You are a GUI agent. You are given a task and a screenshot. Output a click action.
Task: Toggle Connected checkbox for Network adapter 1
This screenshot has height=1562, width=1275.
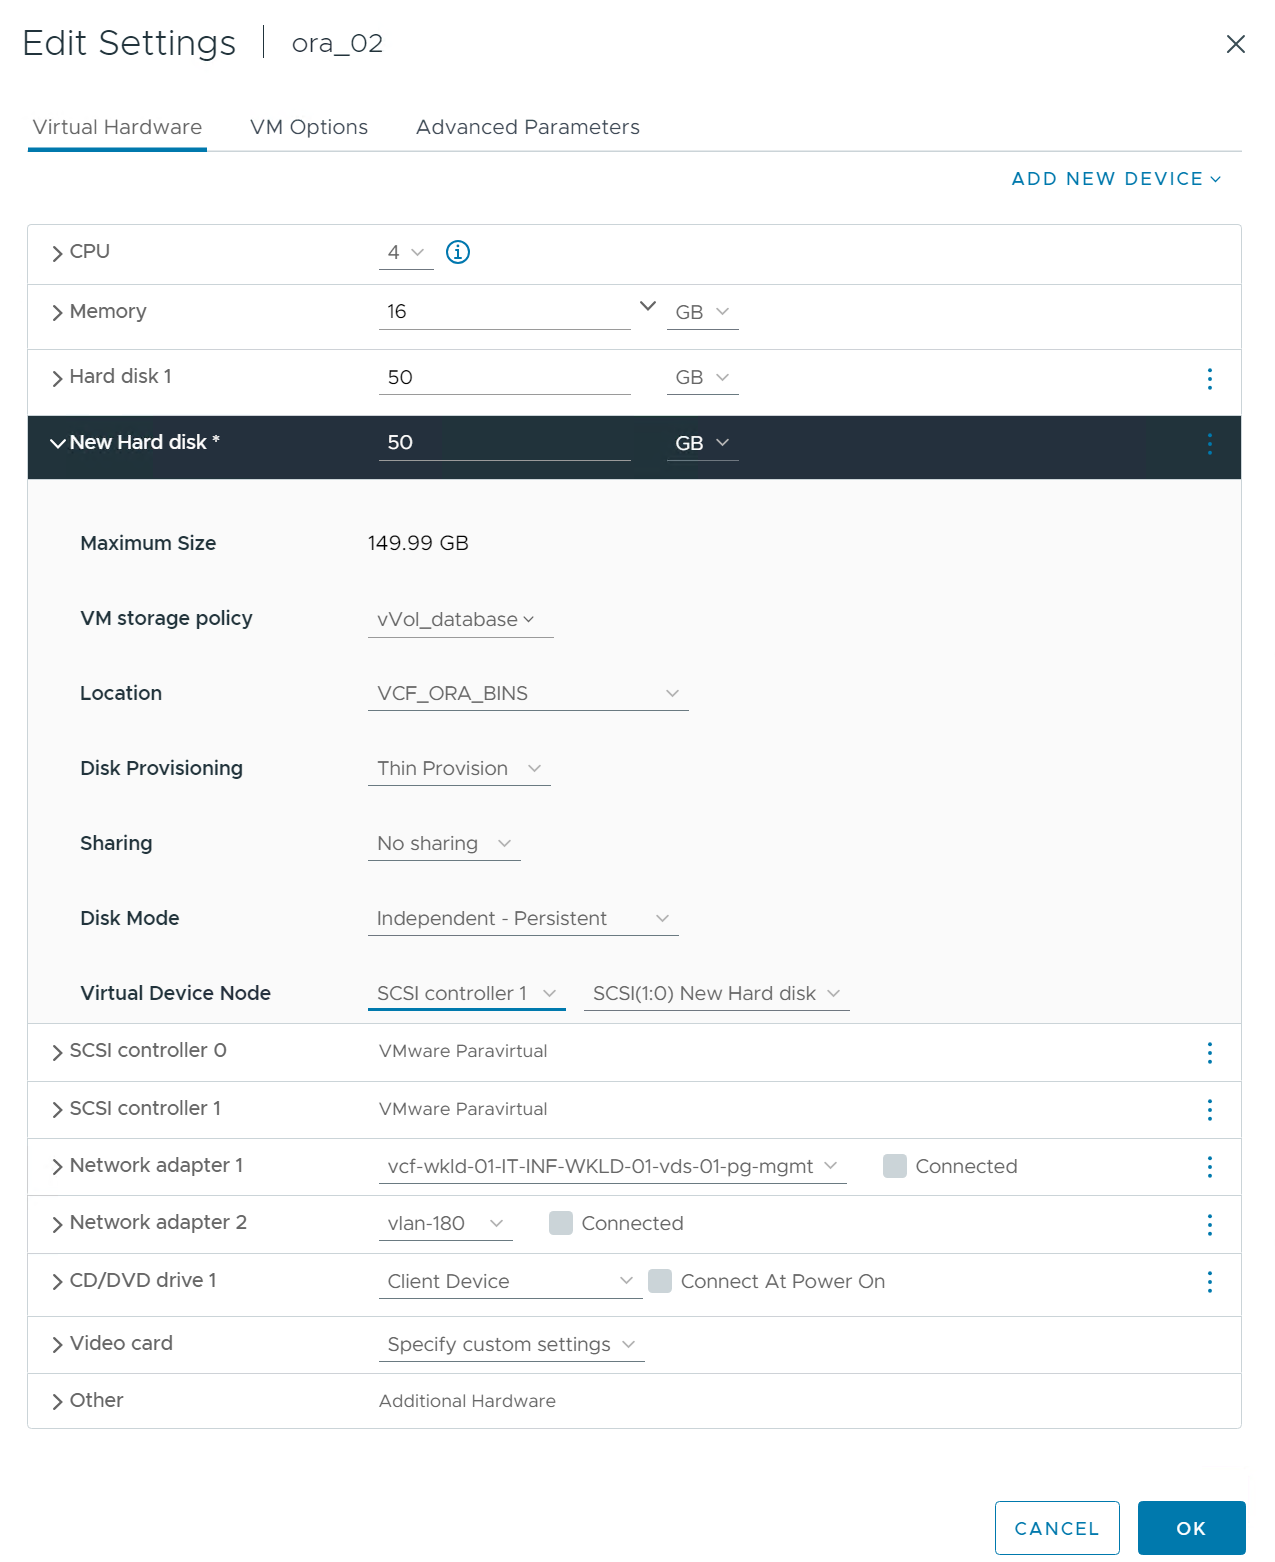coord(895,1166)
